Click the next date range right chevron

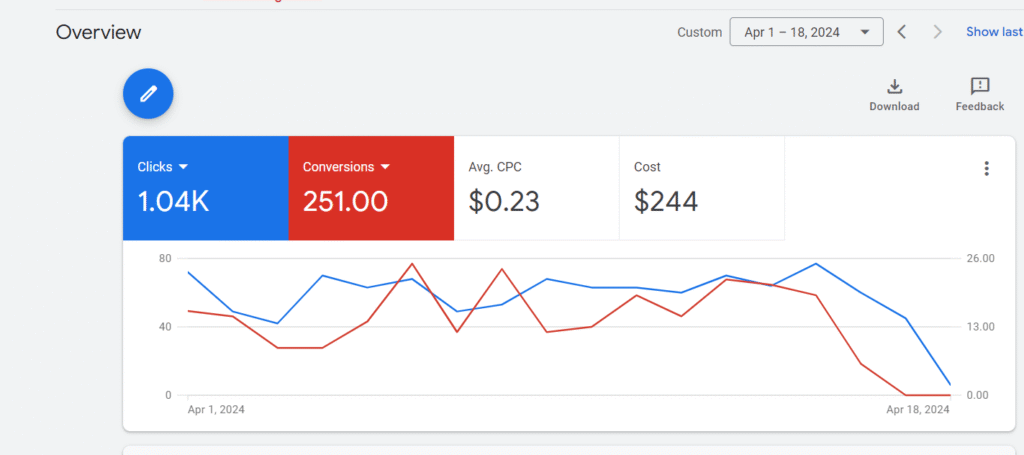[x=937, y=32]
